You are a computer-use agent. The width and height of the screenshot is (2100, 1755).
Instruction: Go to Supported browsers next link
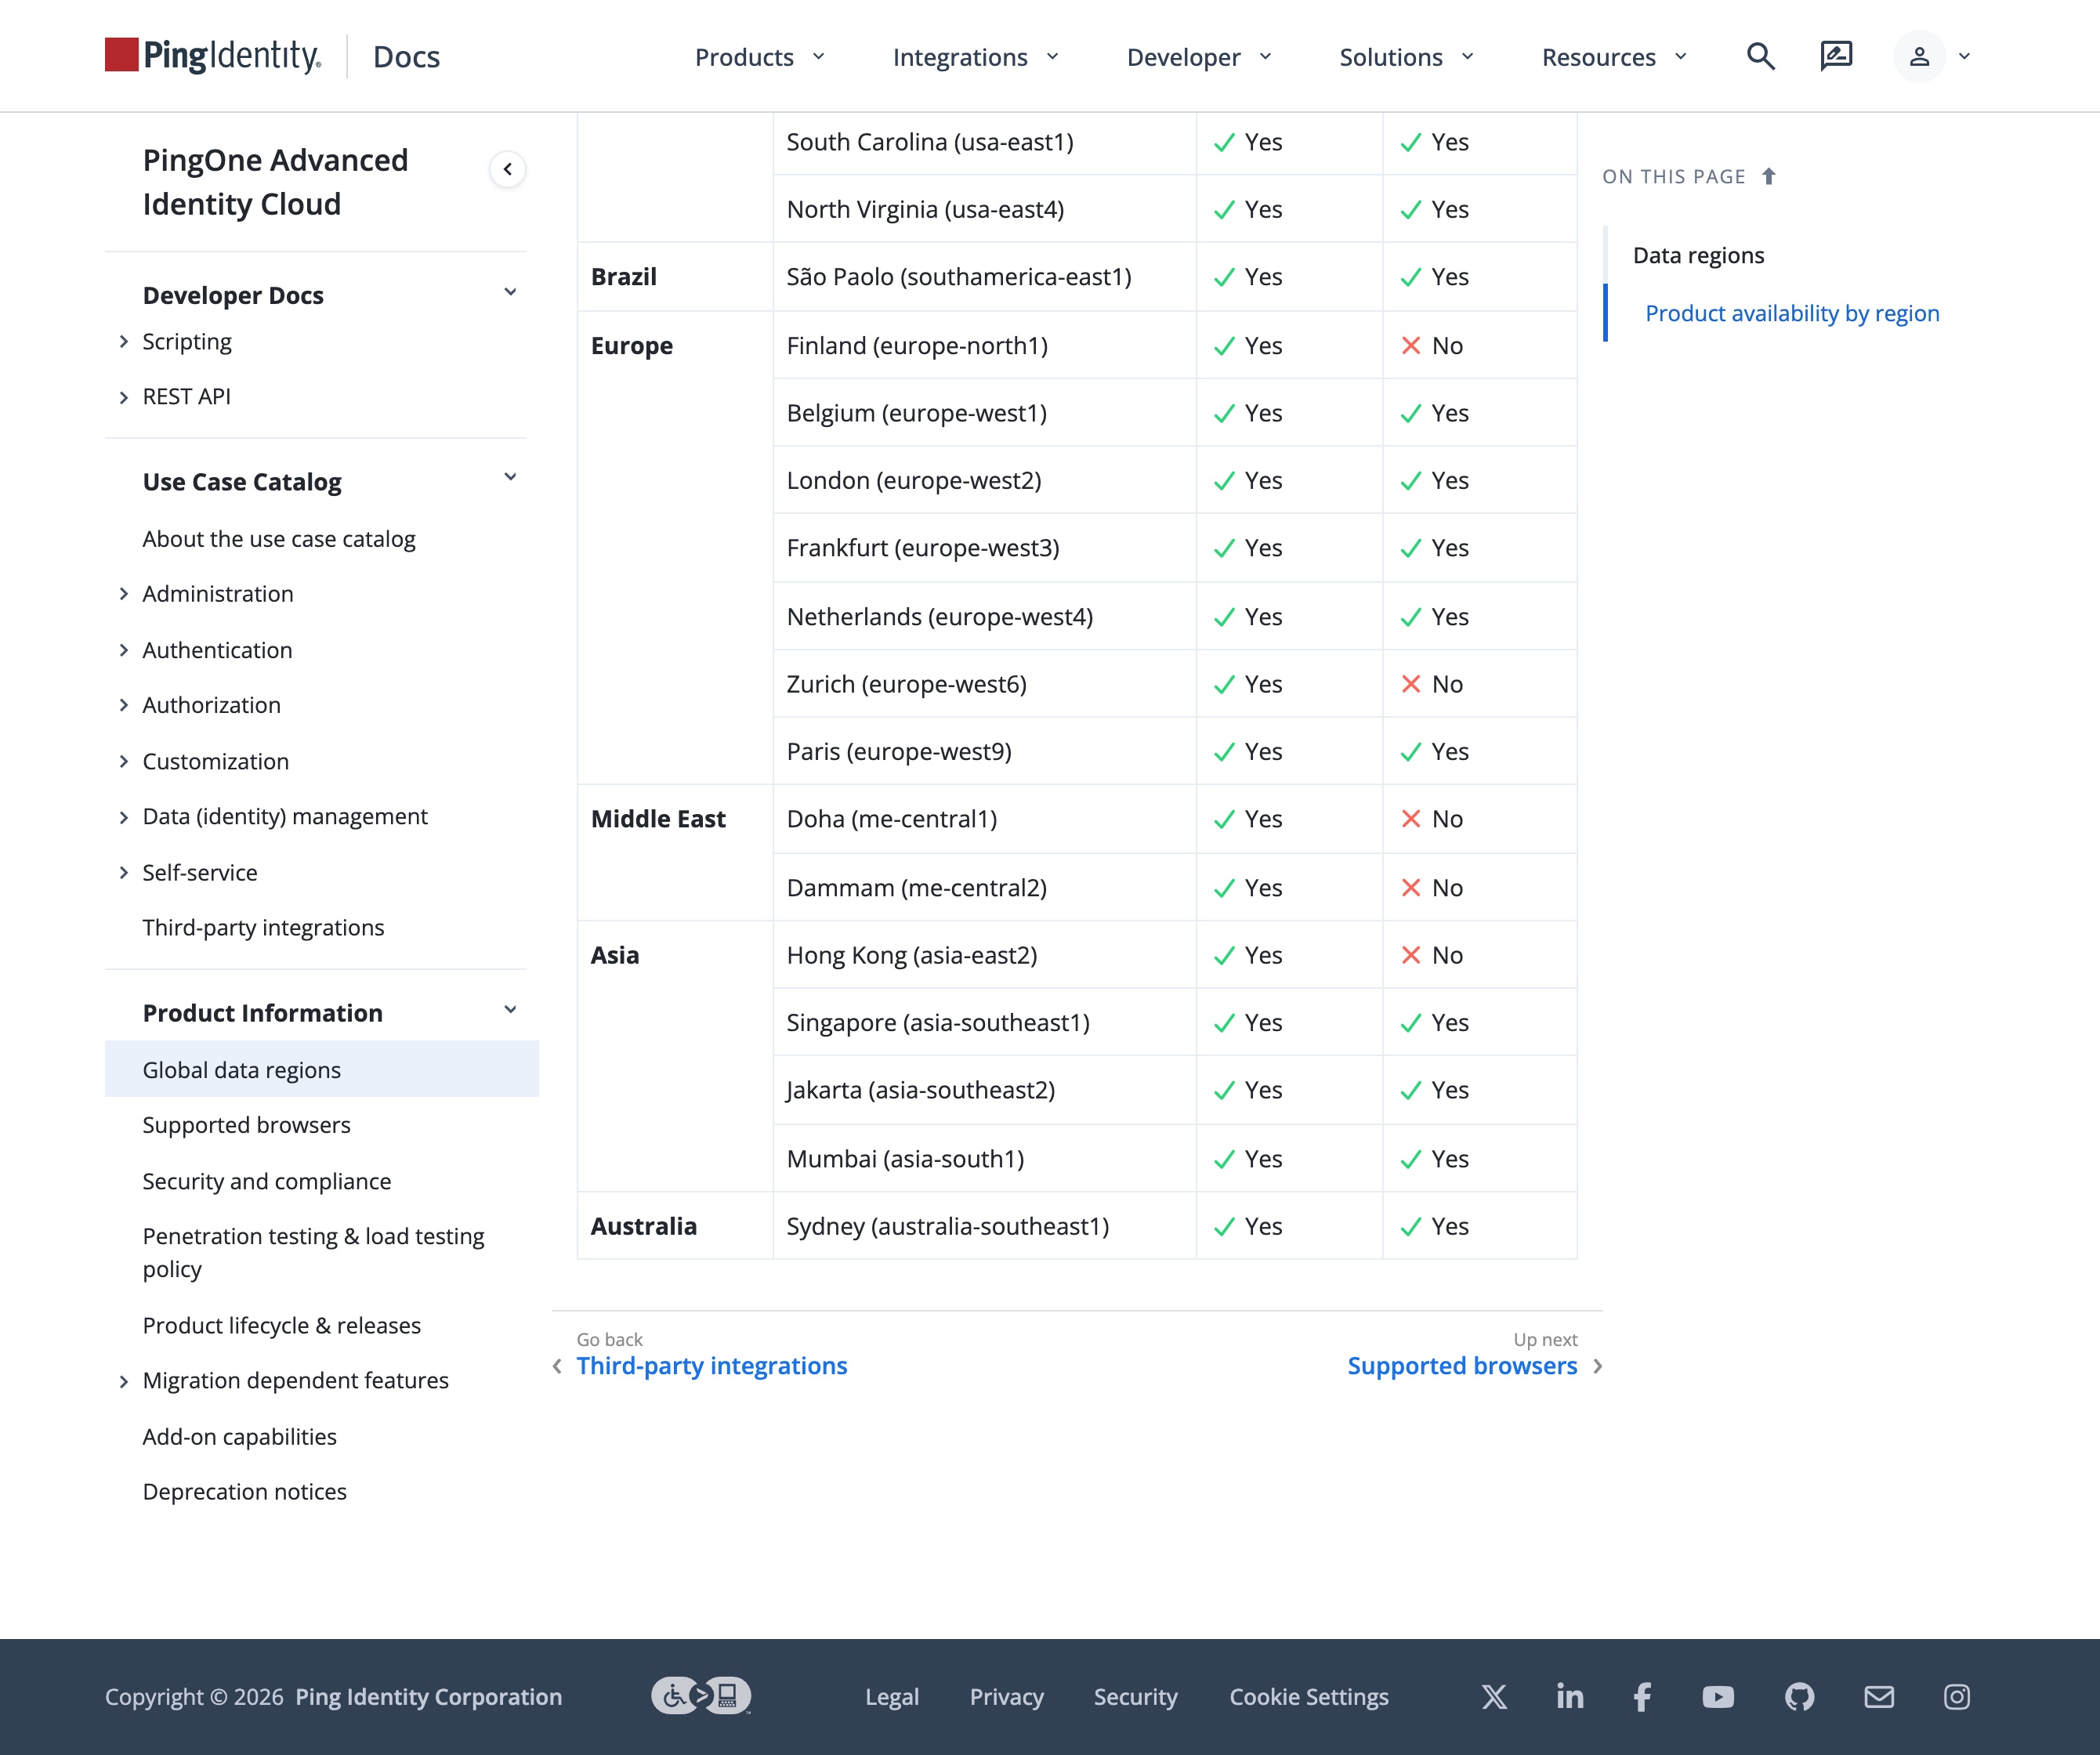click(1462, 1366)
